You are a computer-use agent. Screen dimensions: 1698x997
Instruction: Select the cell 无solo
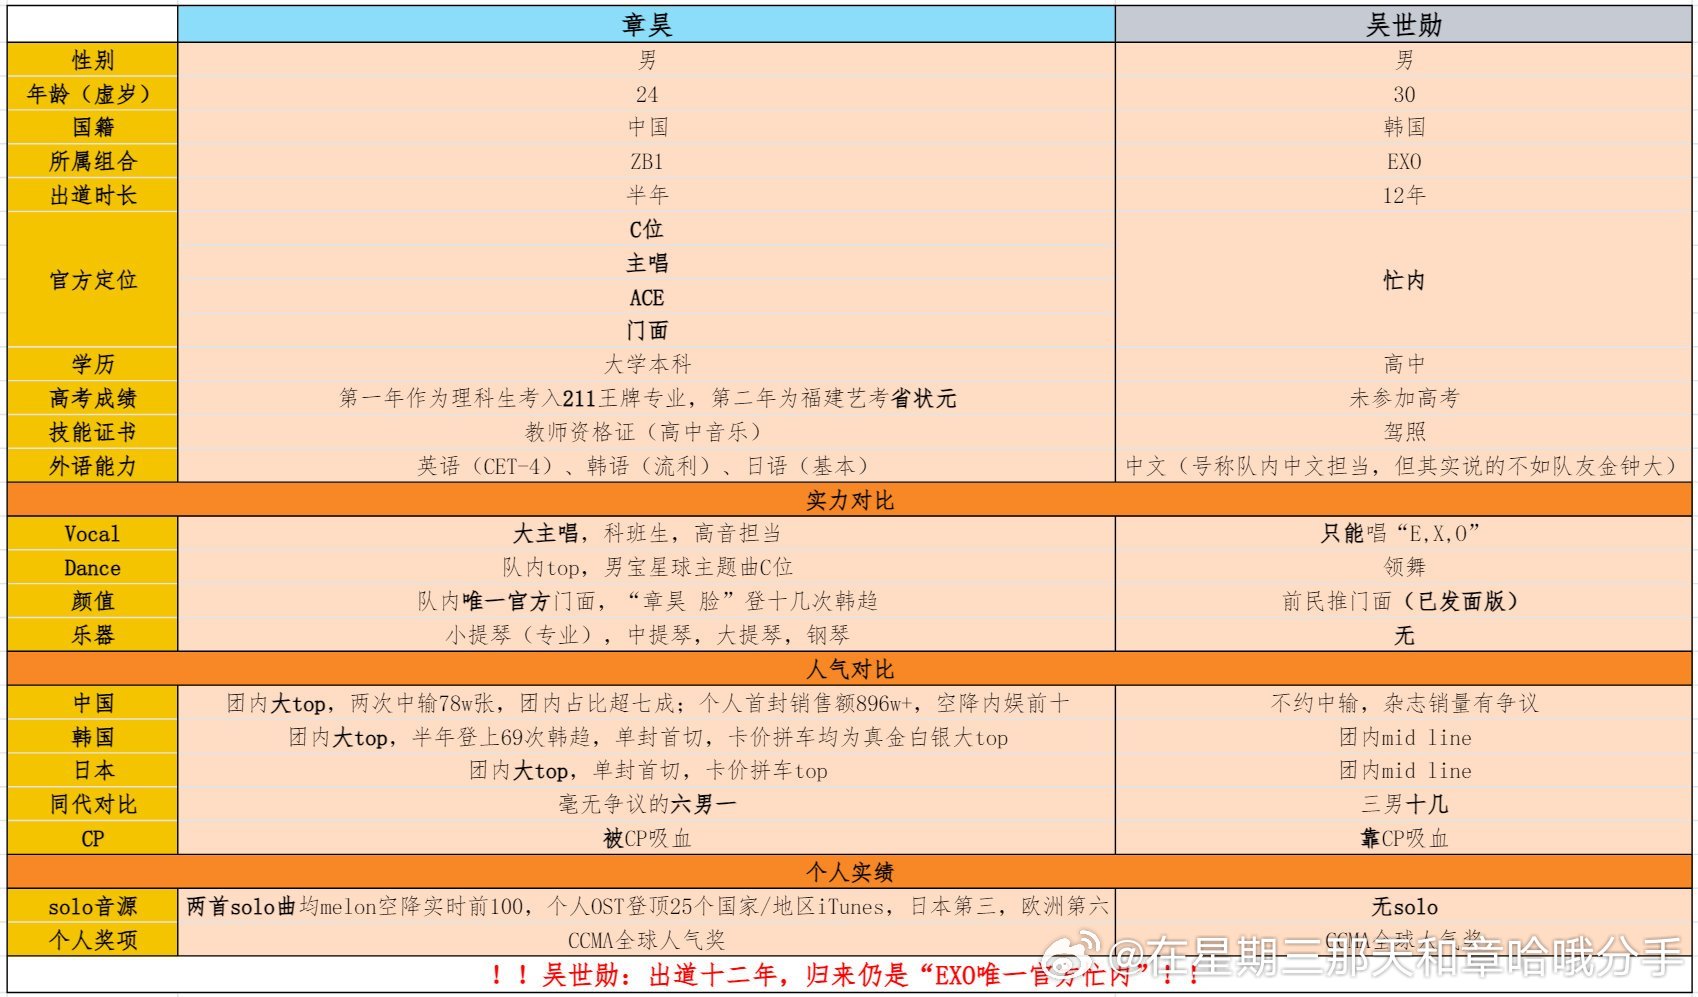pos(1403,906)
